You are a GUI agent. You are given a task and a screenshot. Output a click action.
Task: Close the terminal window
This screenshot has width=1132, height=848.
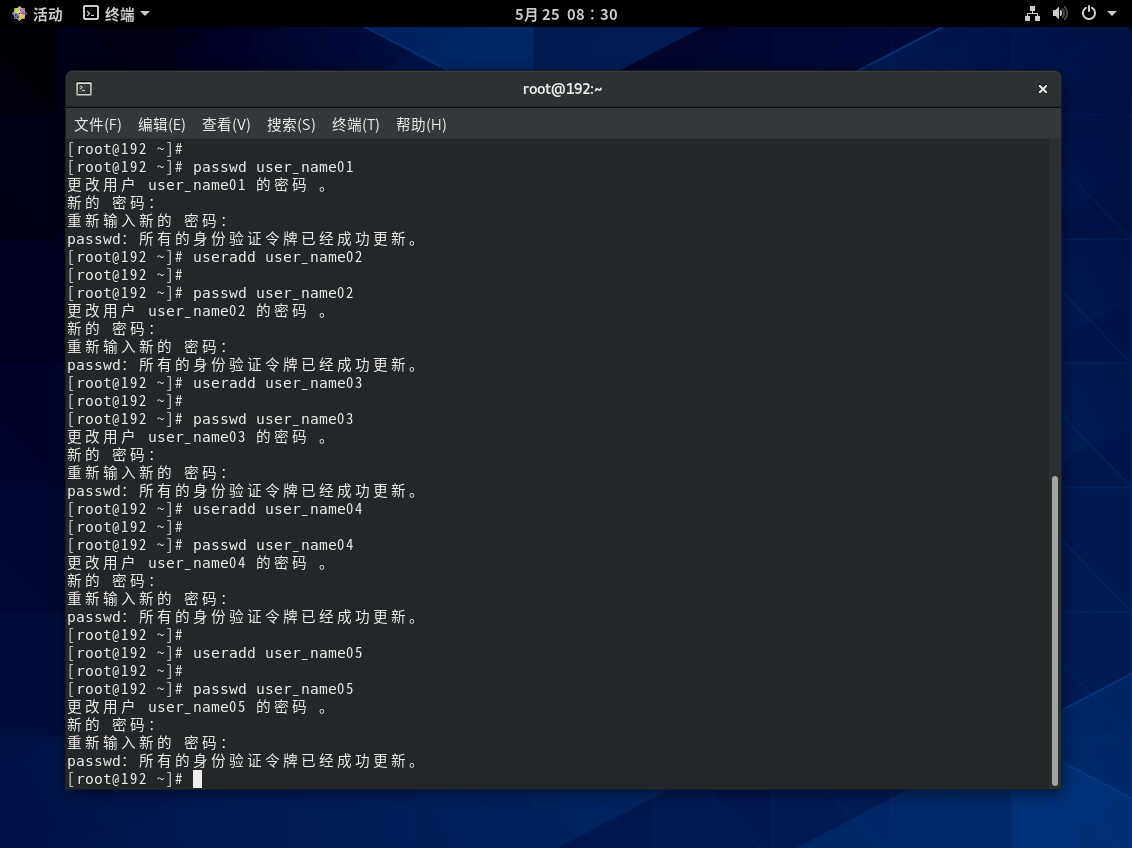[1042, 89]
